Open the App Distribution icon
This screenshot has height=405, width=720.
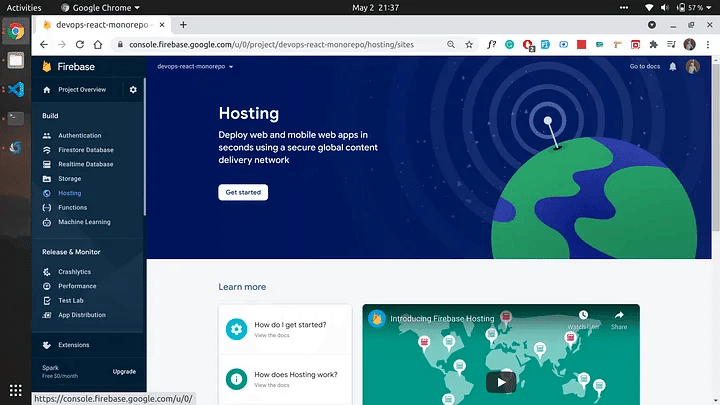click(47, 315)
